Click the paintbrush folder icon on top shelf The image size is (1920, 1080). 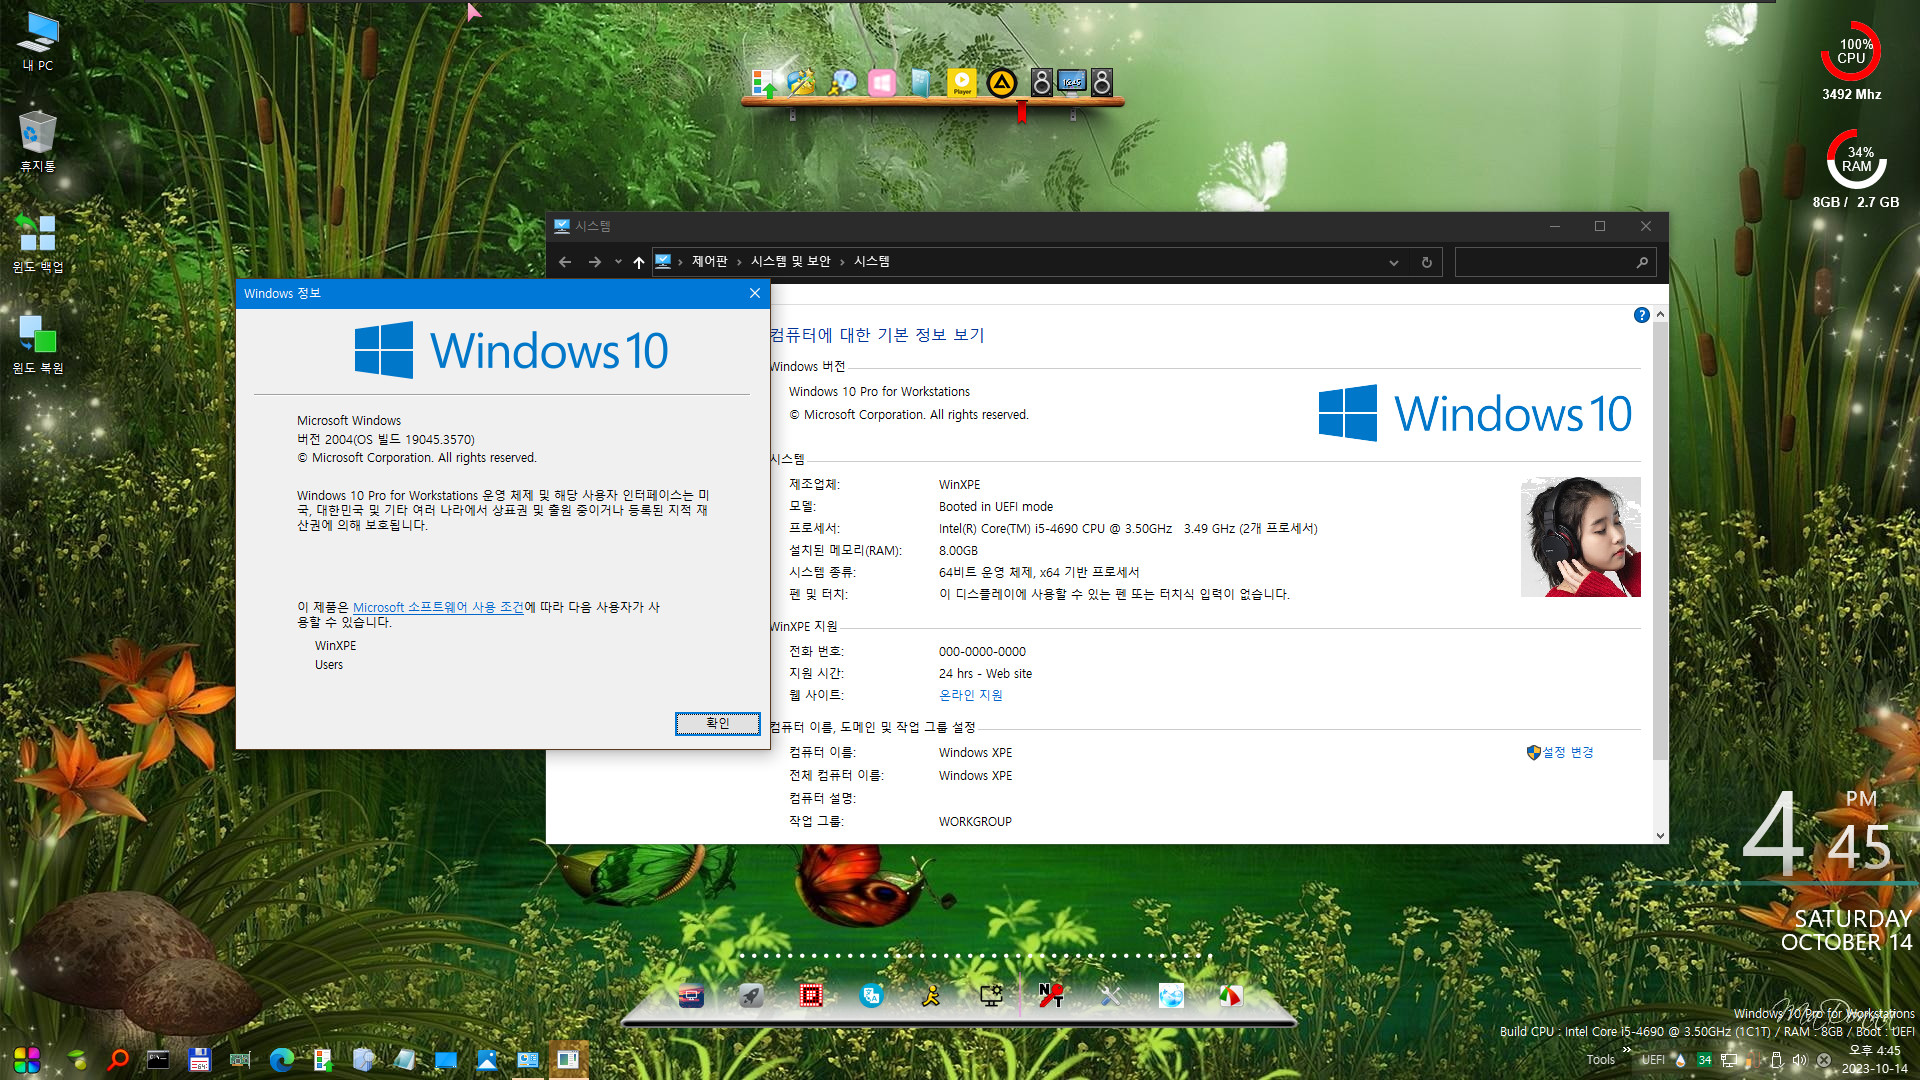click(802, 83)
